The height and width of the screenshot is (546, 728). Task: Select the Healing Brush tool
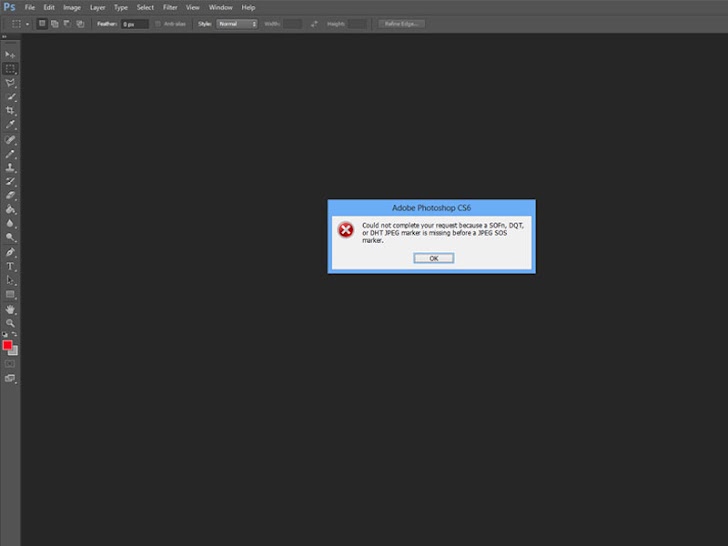point(10,139)
